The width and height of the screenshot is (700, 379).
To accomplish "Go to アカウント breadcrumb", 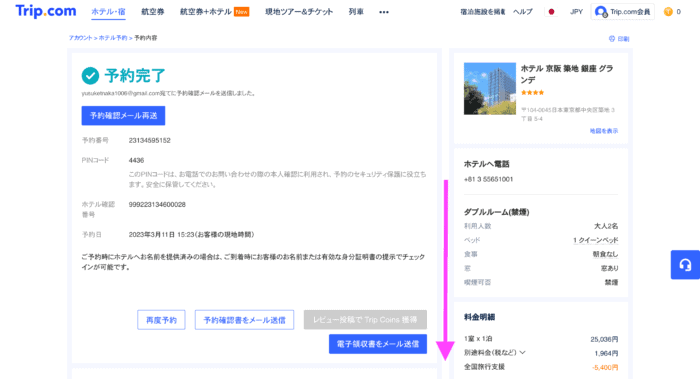I will 80,38.
